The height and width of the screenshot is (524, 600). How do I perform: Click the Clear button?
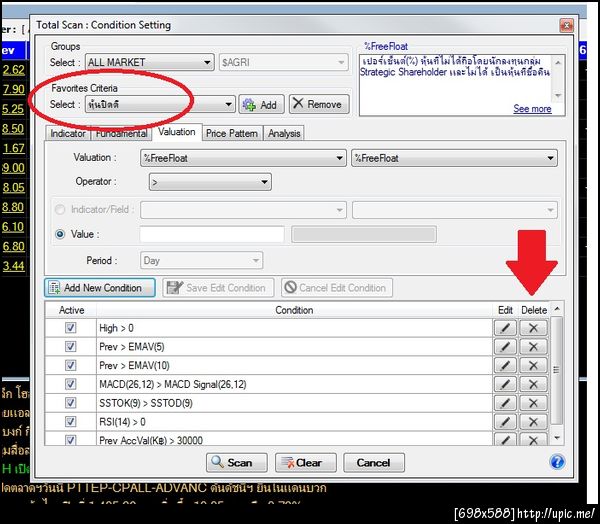[305, 462]
